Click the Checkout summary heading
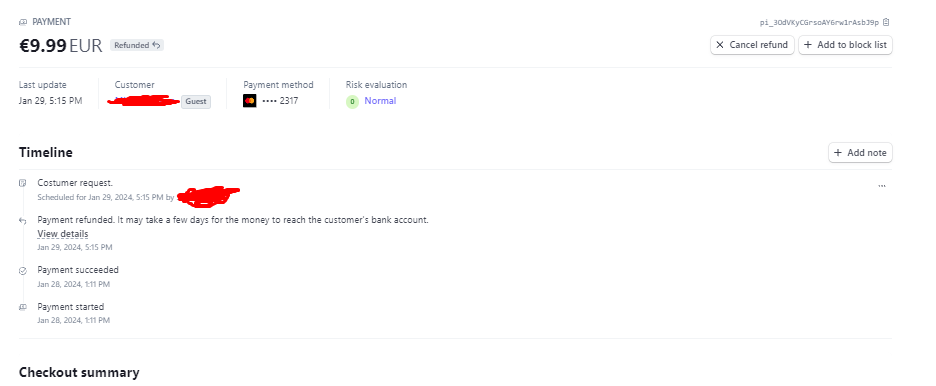Viewport: 936px width, 386px height. (x=79, y=372)
